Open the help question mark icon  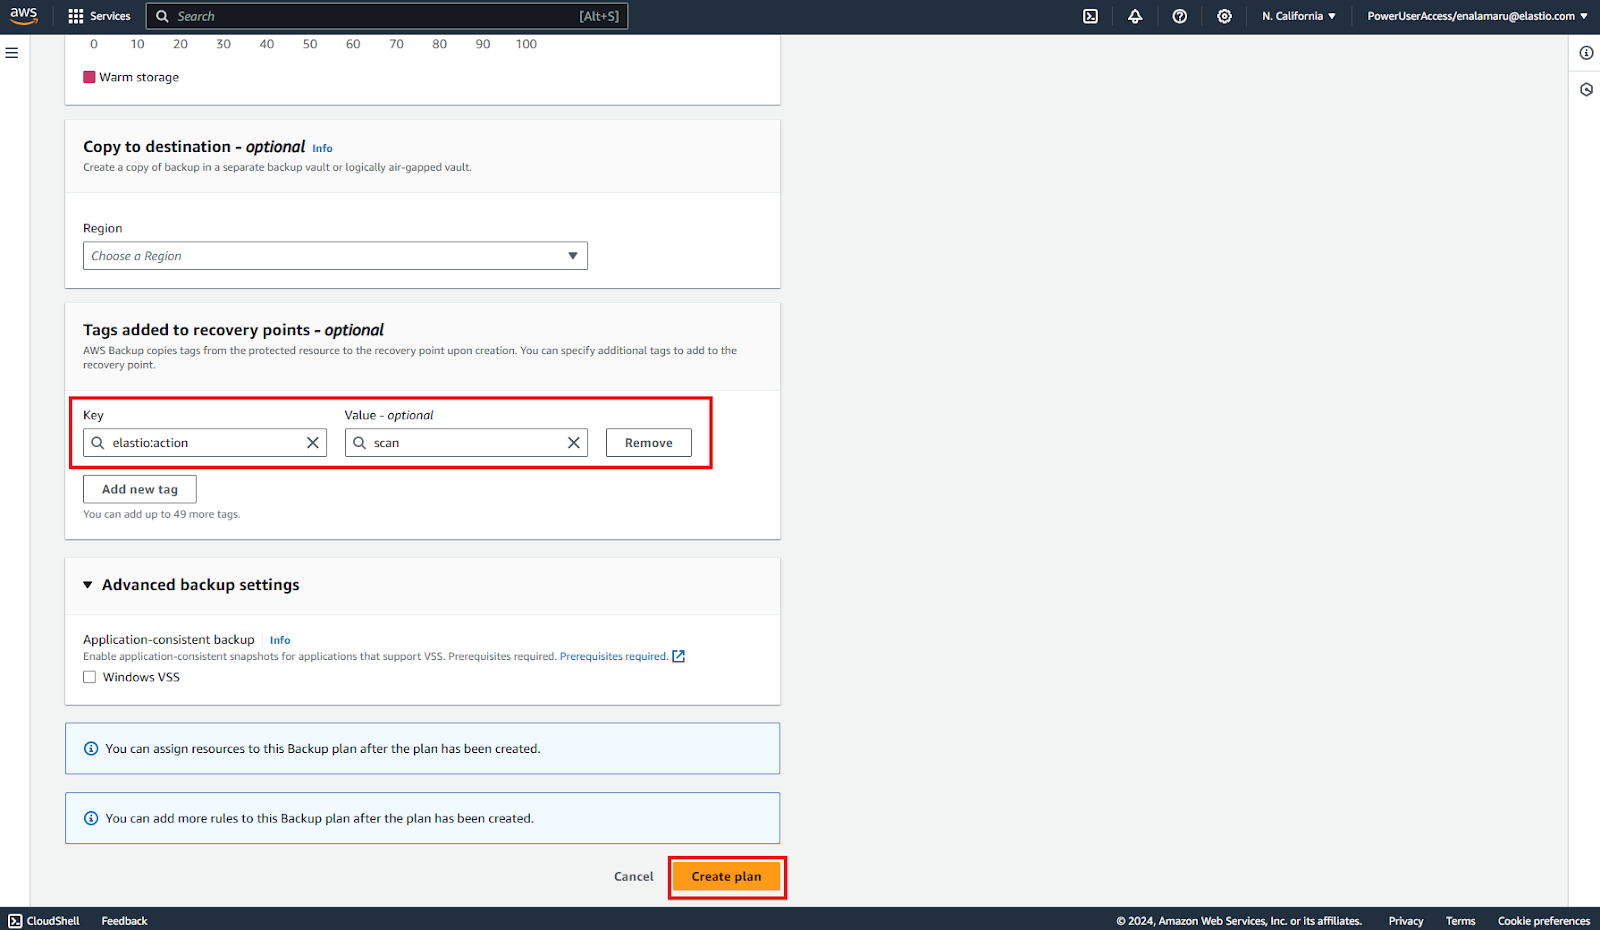(1180, 16)
